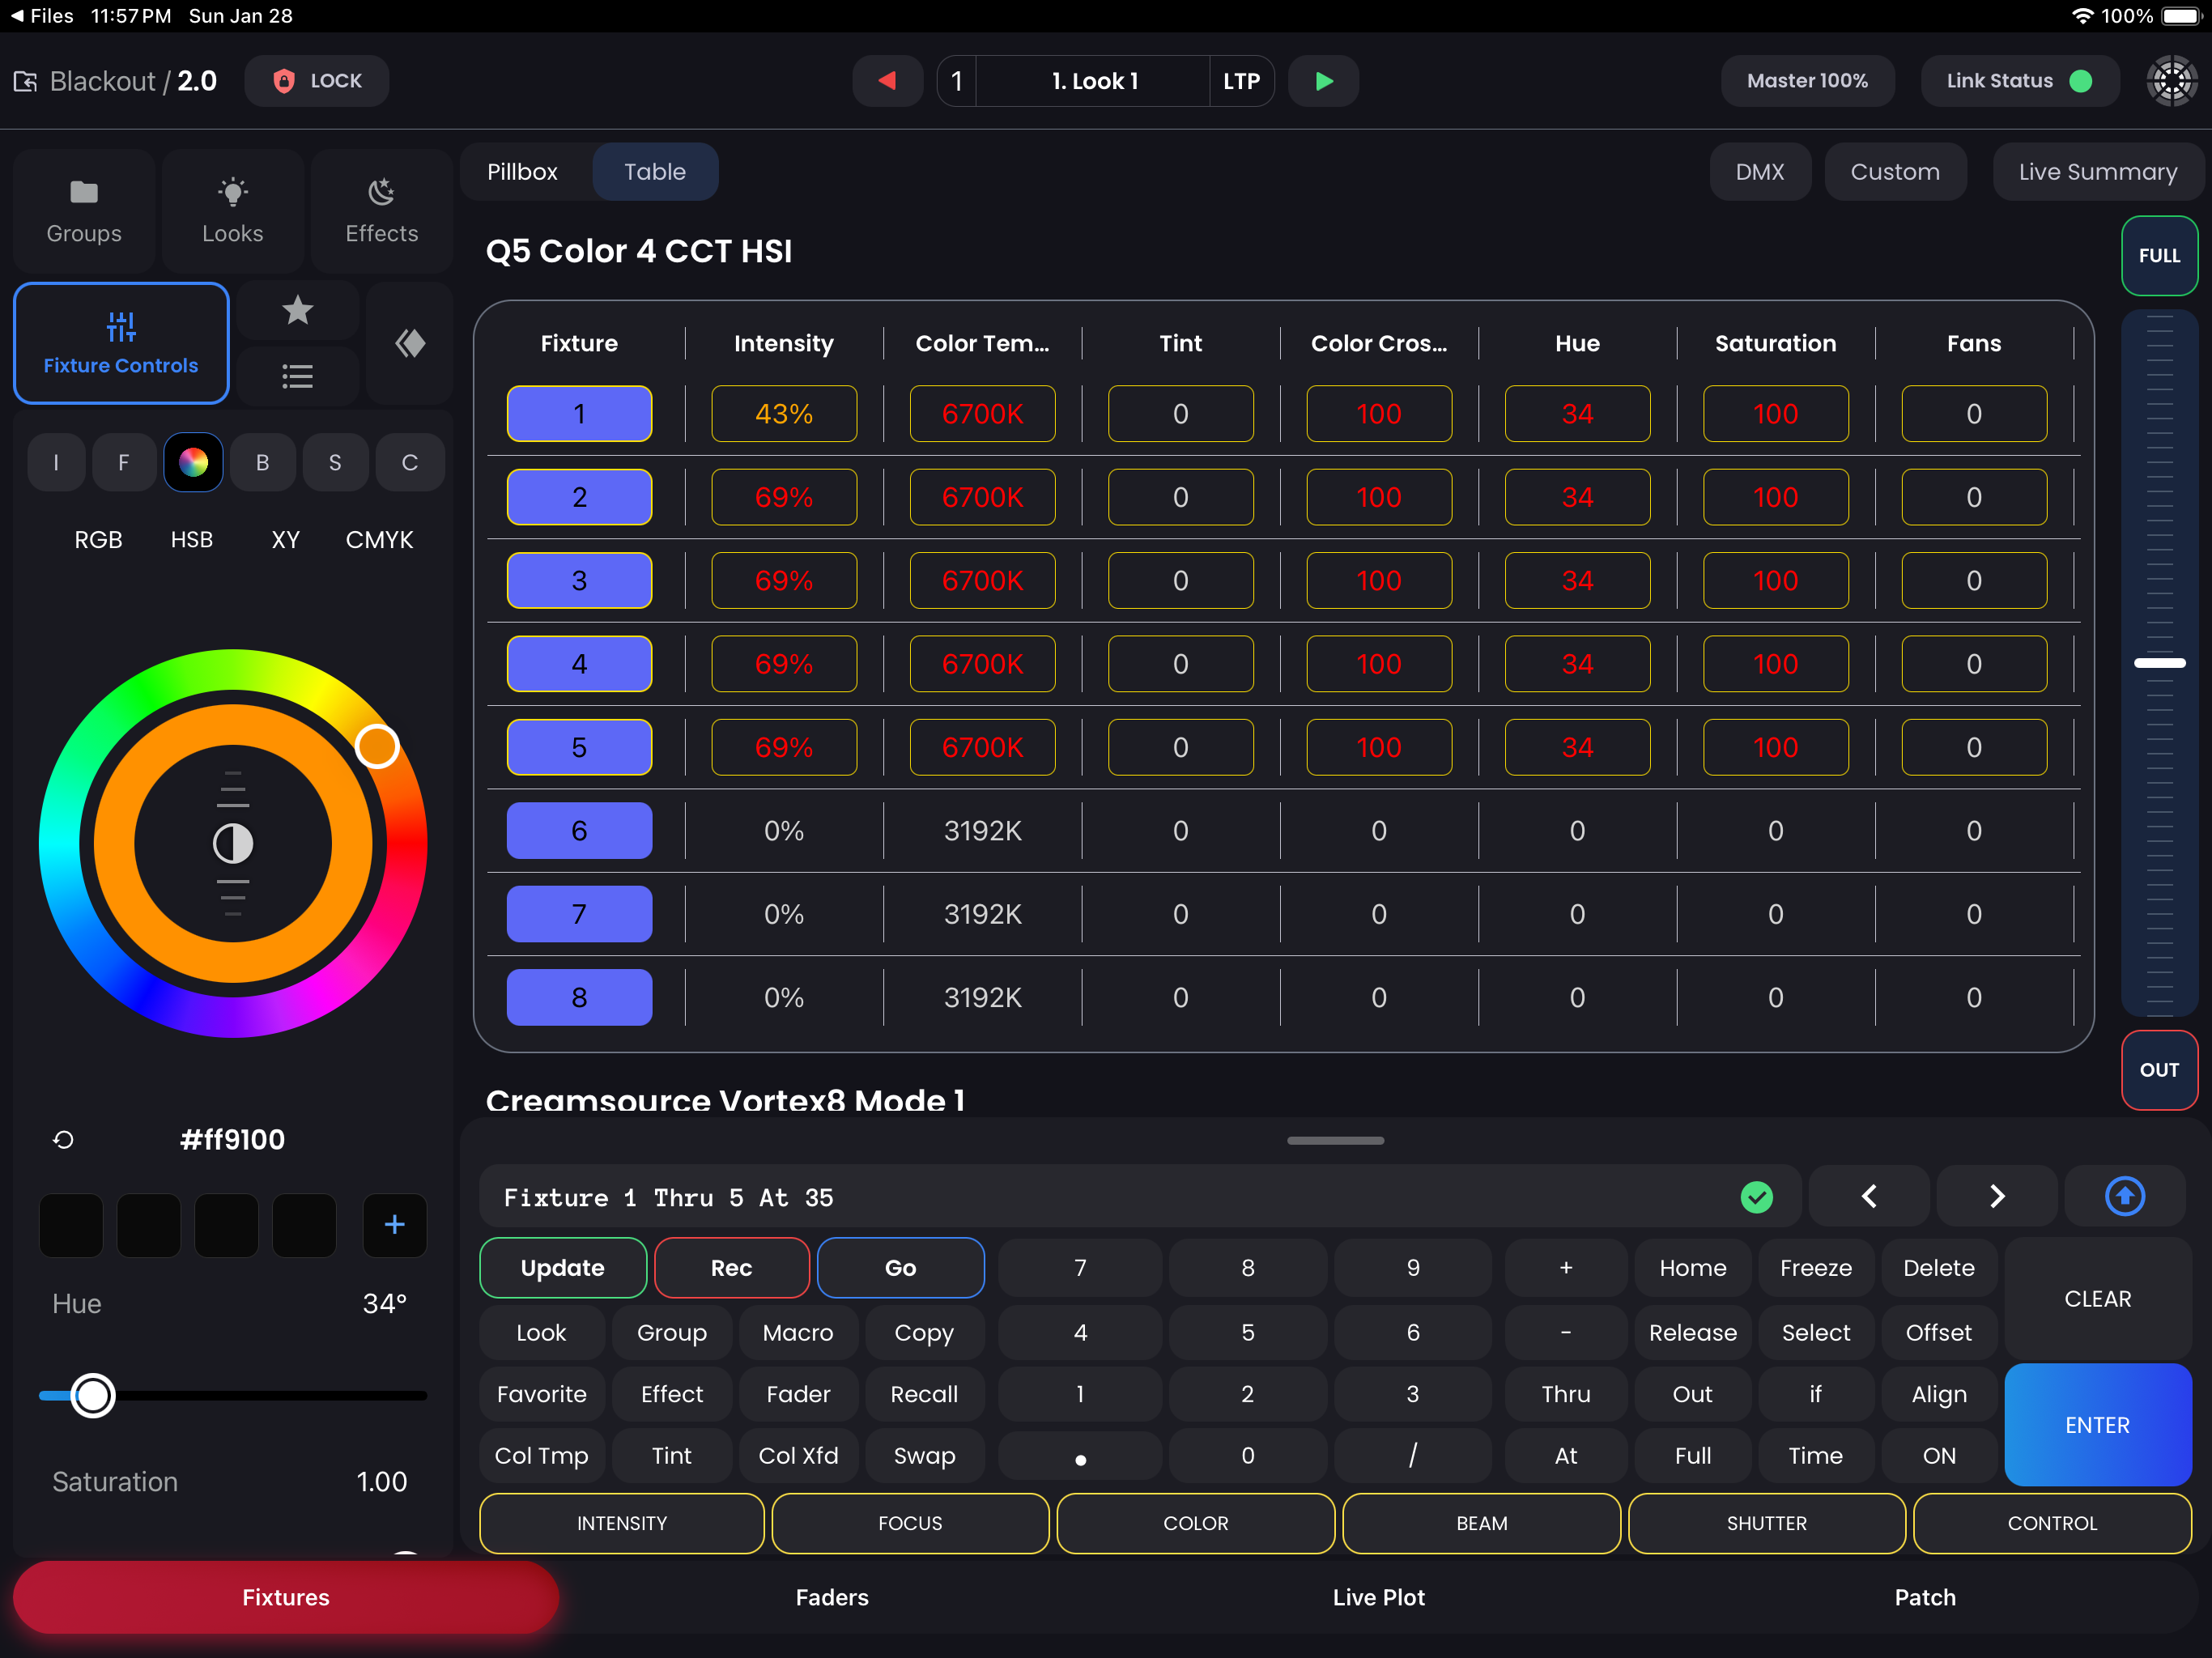Screen dimensions: 2212x1658
Task: Move command cursor left with chevron
Action: [1869, 1197]
